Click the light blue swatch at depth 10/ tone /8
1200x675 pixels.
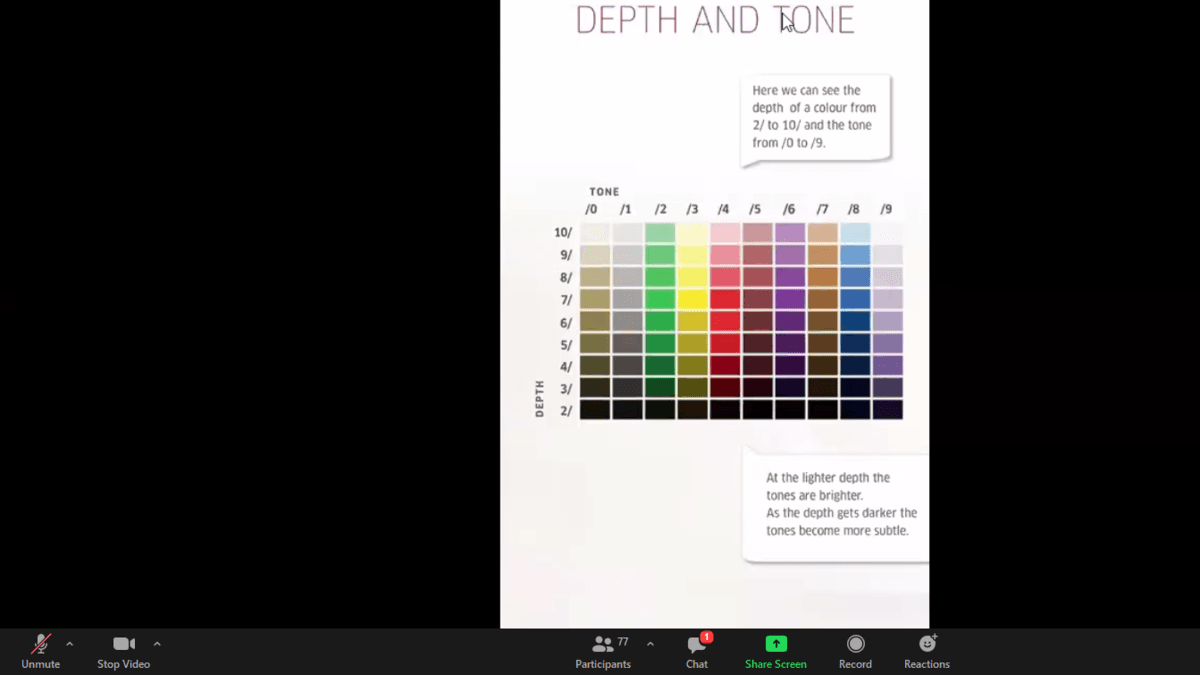tap(855, 233)
